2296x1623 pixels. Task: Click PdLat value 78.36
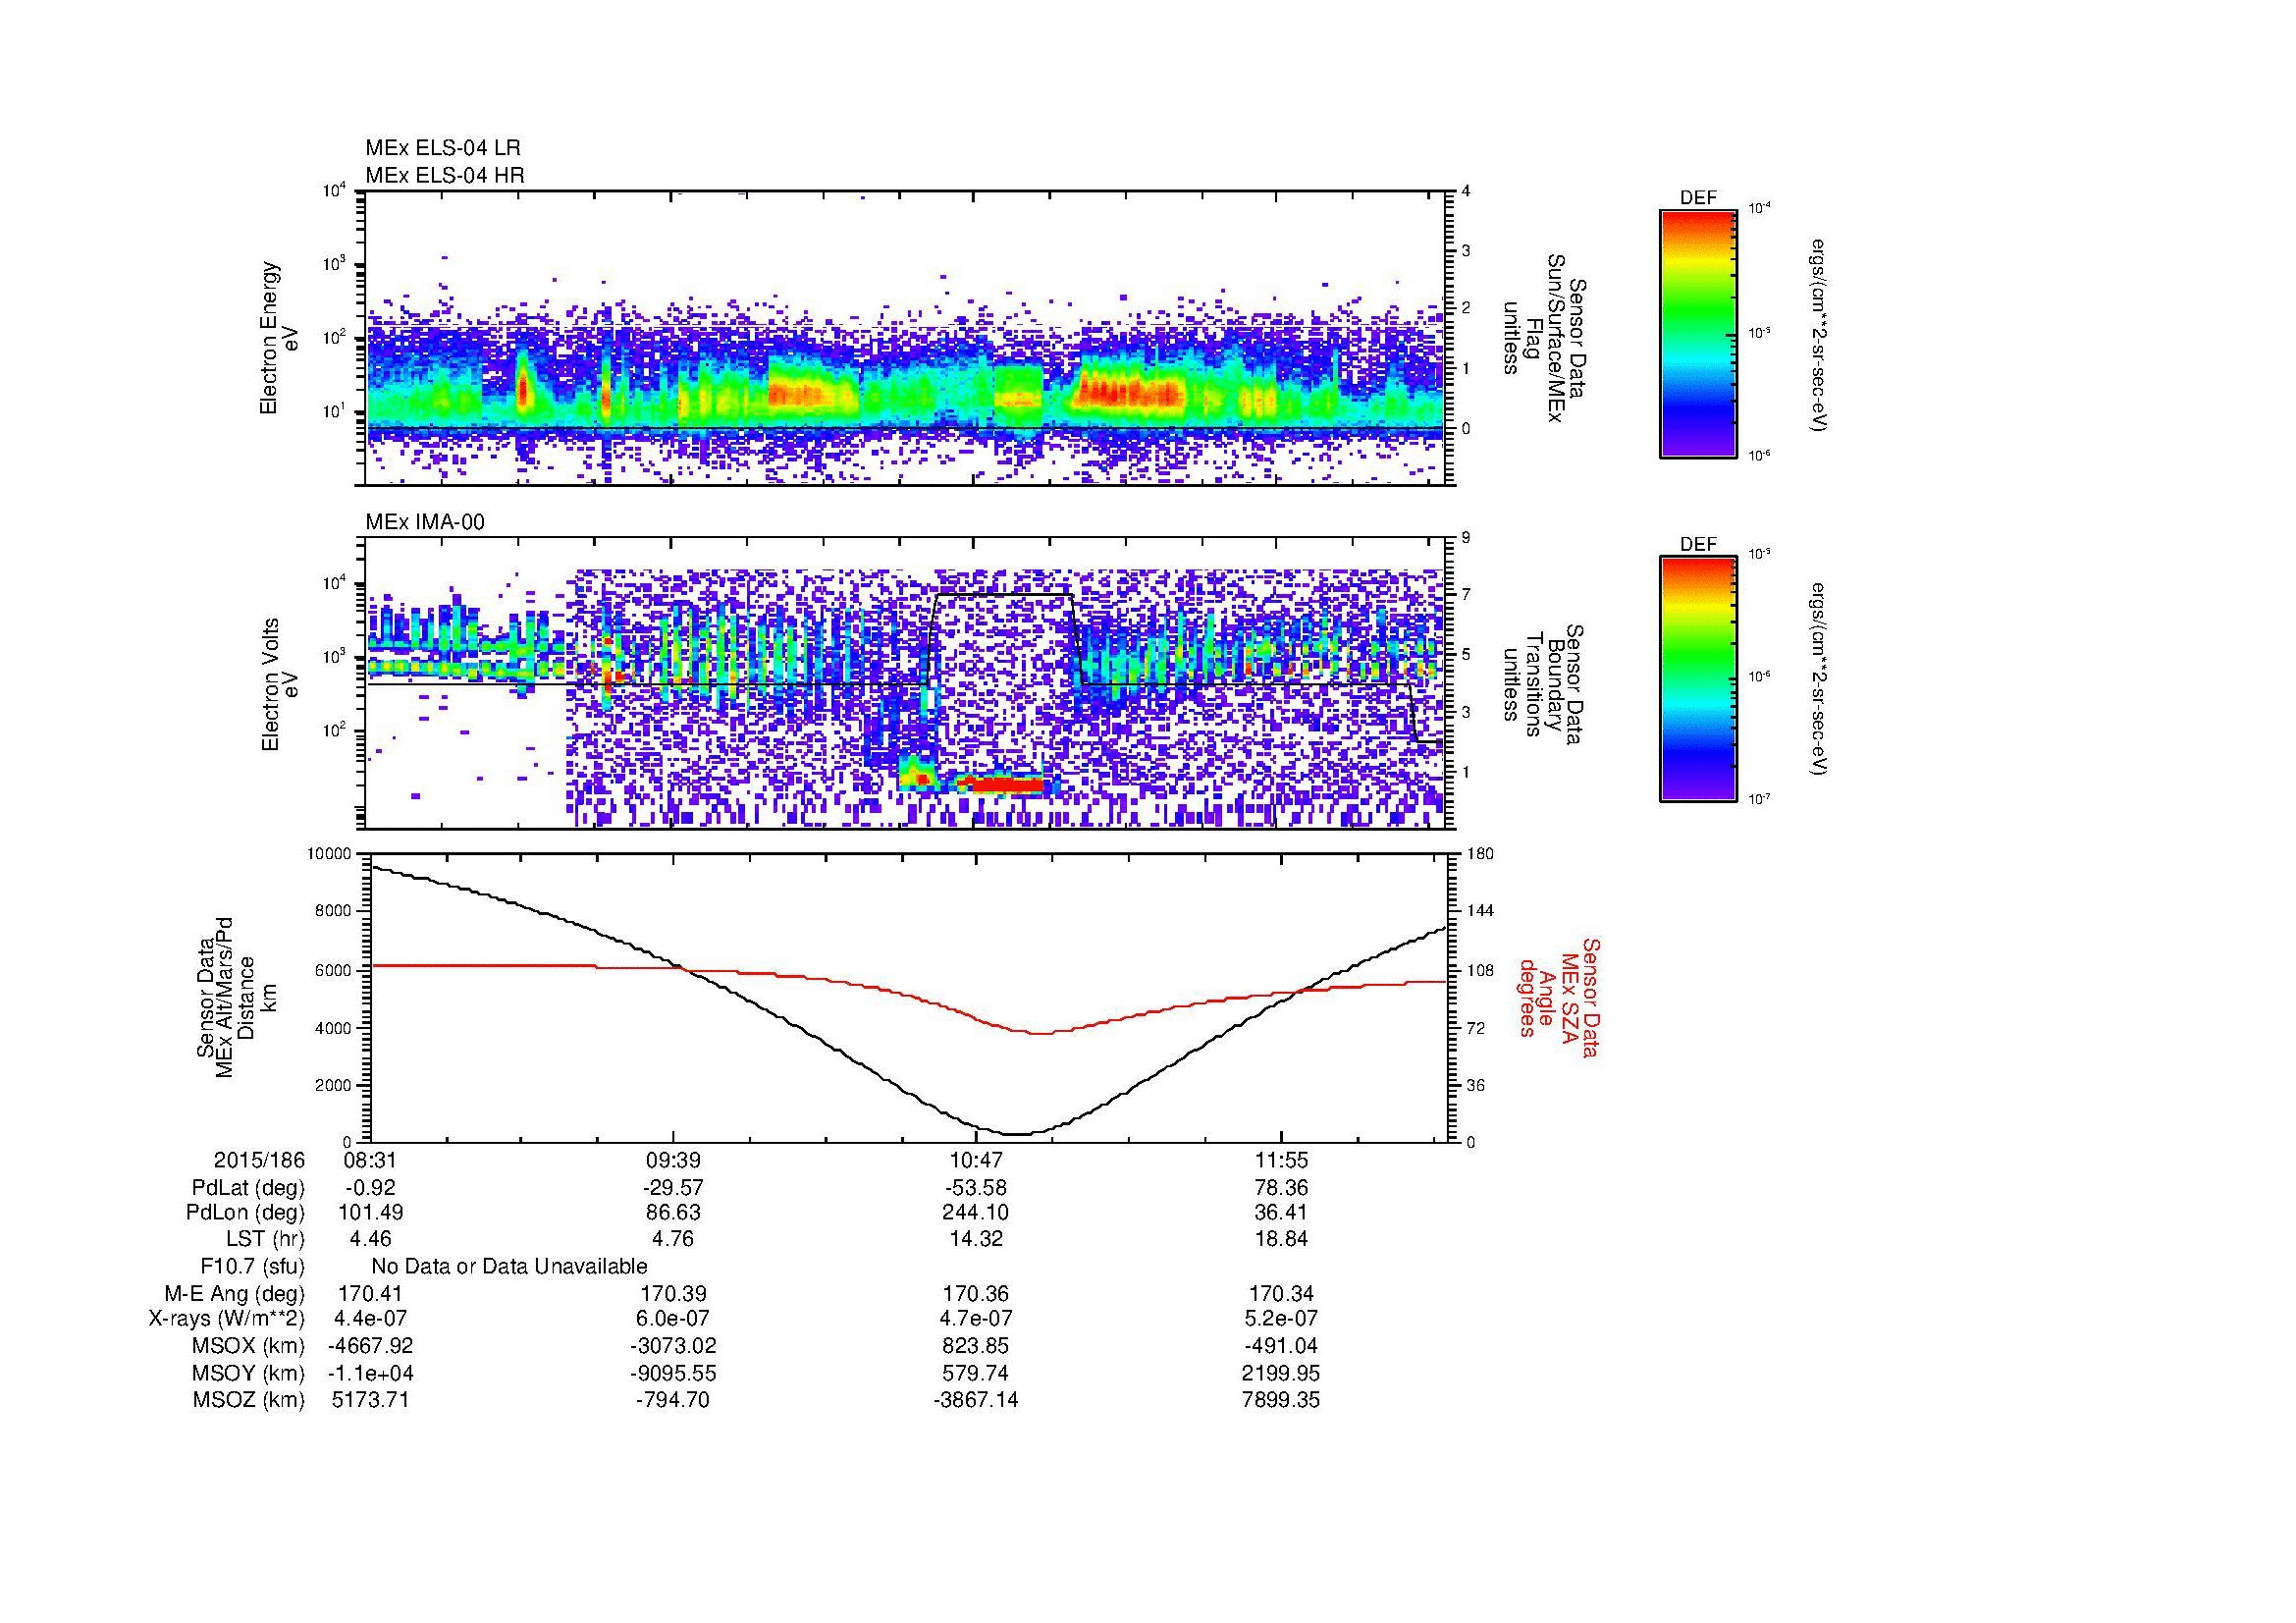pyautogui.click(x=1281, y=1188)
